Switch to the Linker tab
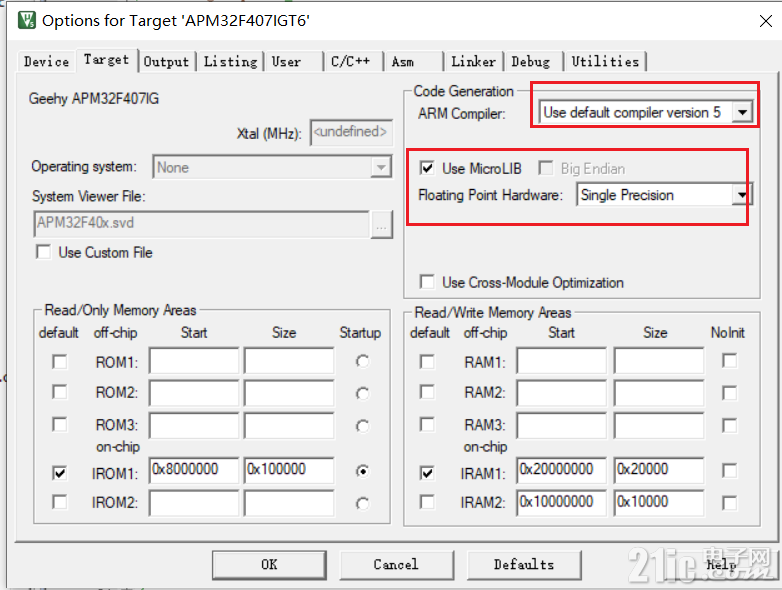 473,62
